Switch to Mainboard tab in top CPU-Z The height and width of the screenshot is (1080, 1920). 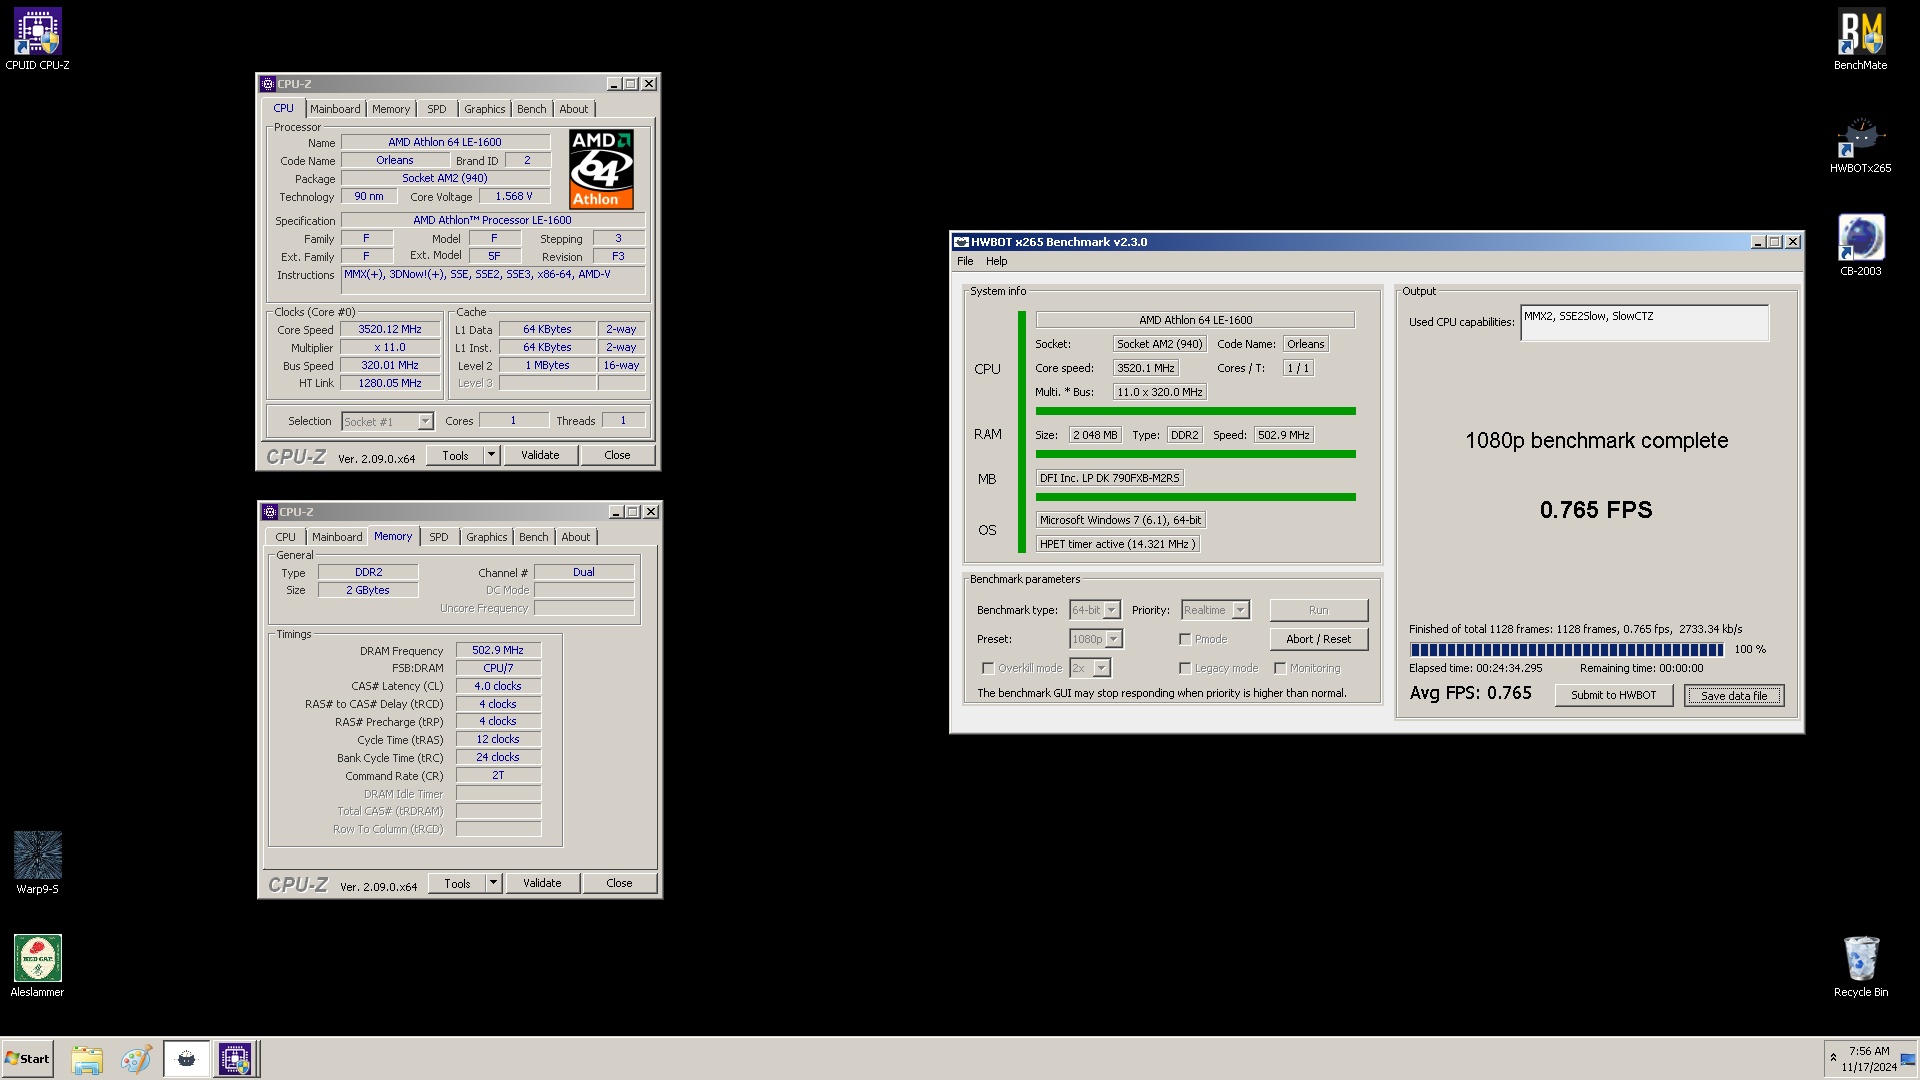pos(335,109)
